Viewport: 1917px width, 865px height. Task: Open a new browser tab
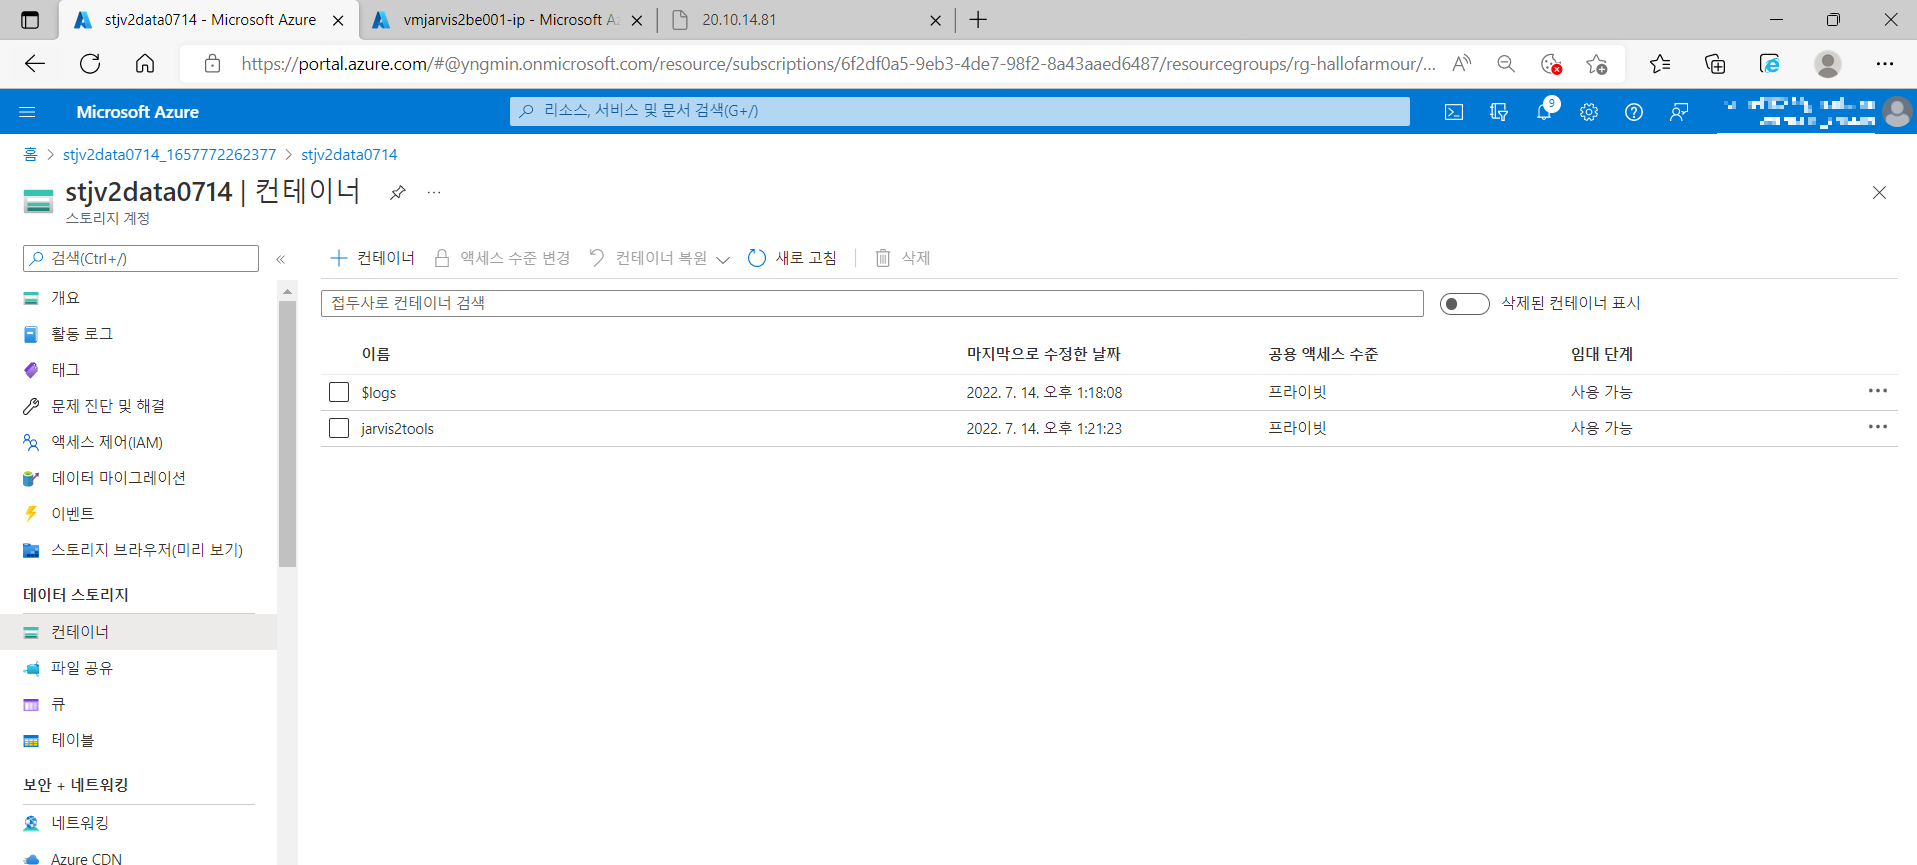tap(978, 20)
